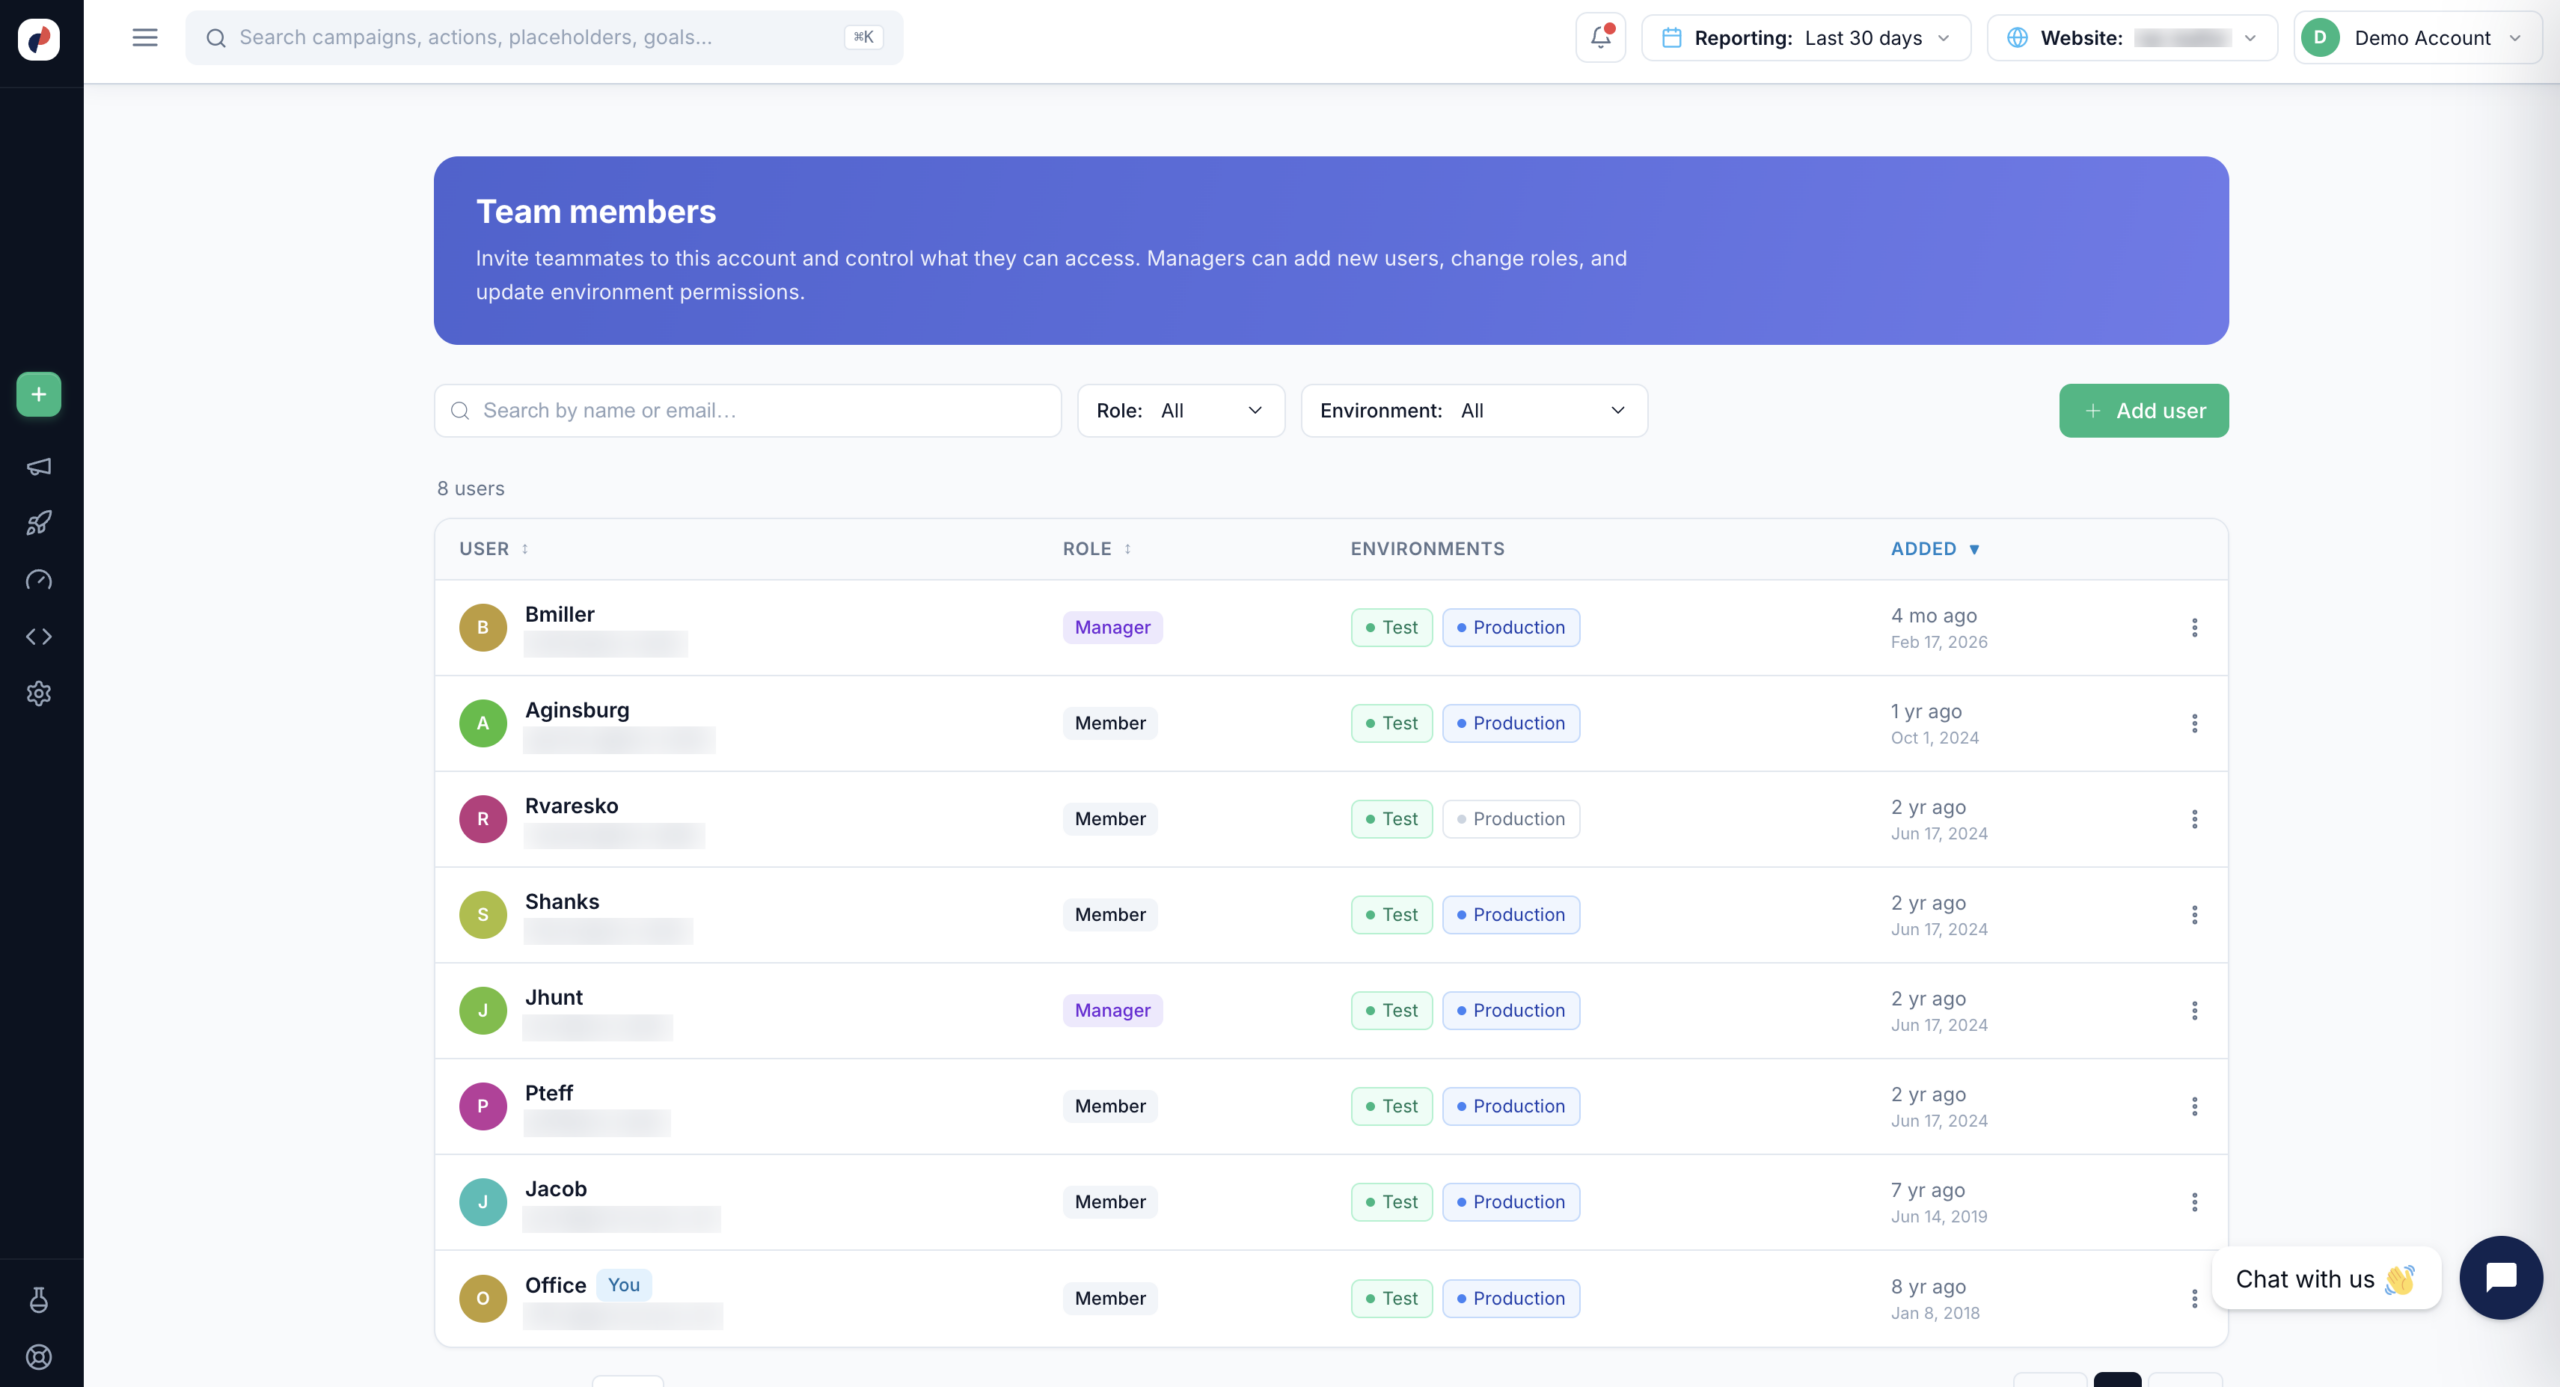Focus the global campaign search field

point(544,38)
